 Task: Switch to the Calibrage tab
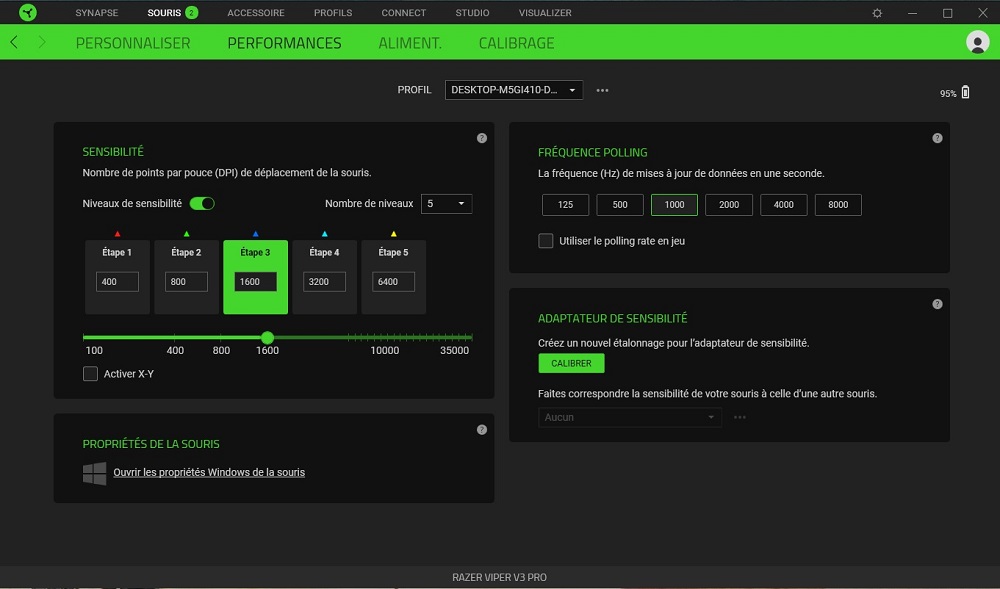pos(516,43)
